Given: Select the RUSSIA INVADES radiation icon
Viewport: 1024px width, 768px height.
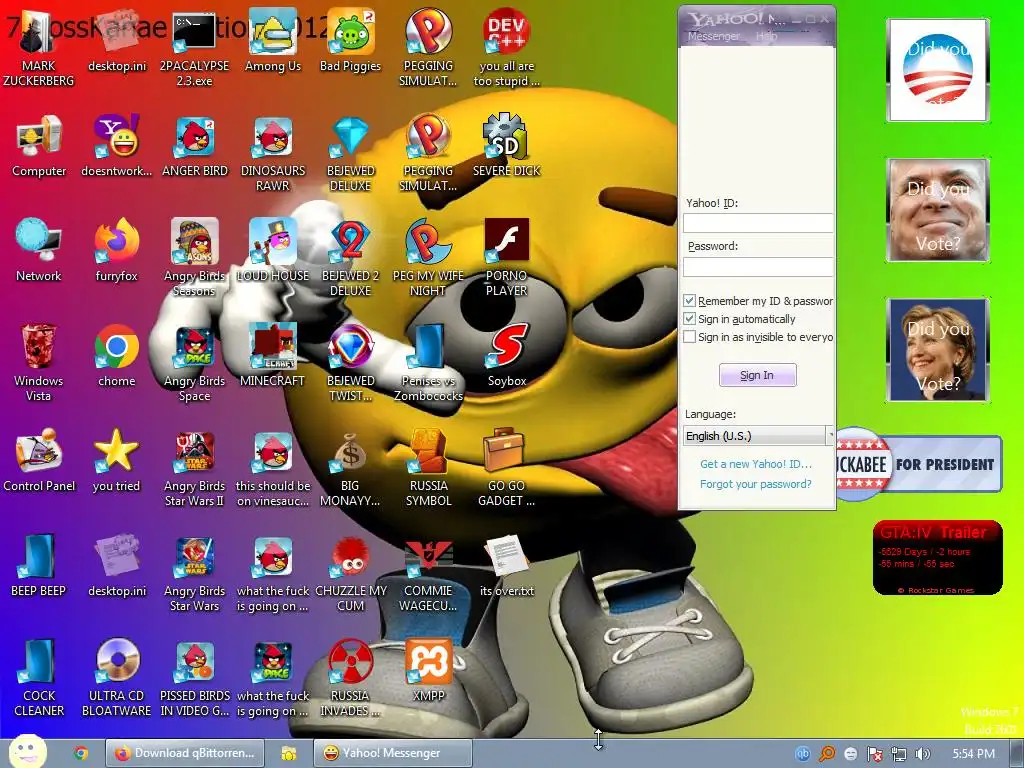Looking at the screenshot, I should [x=350, y=679].
